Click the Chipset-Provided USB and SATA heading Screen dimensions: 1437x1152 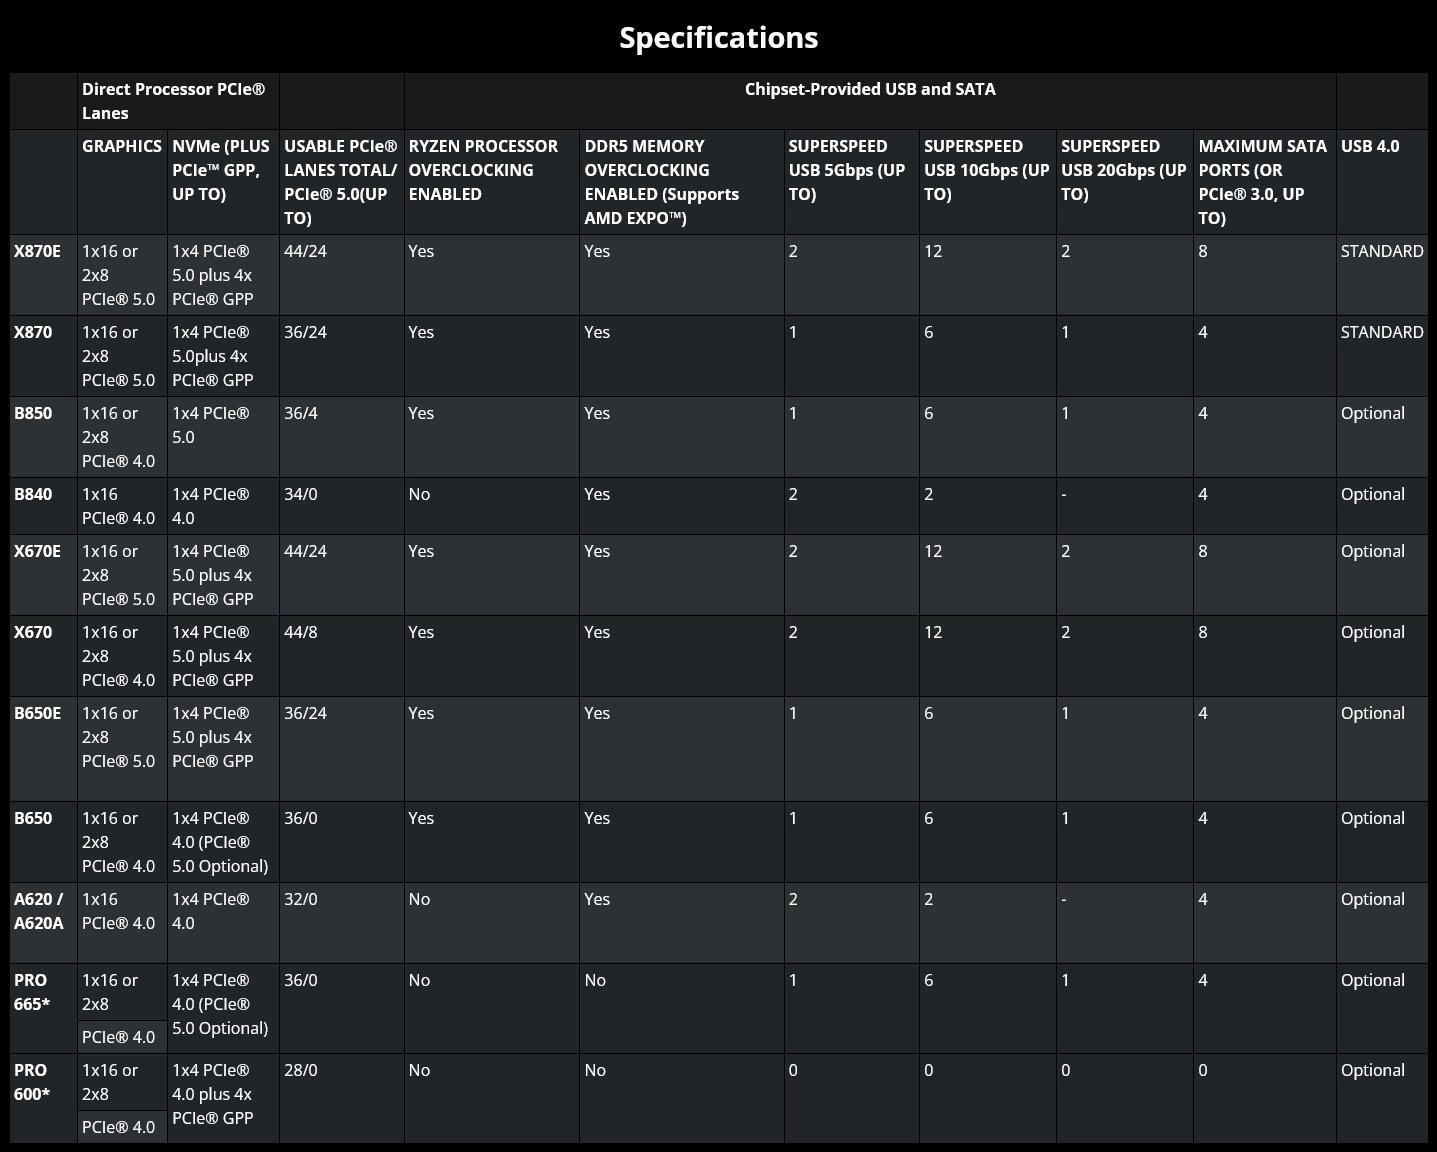coord(870,89)
